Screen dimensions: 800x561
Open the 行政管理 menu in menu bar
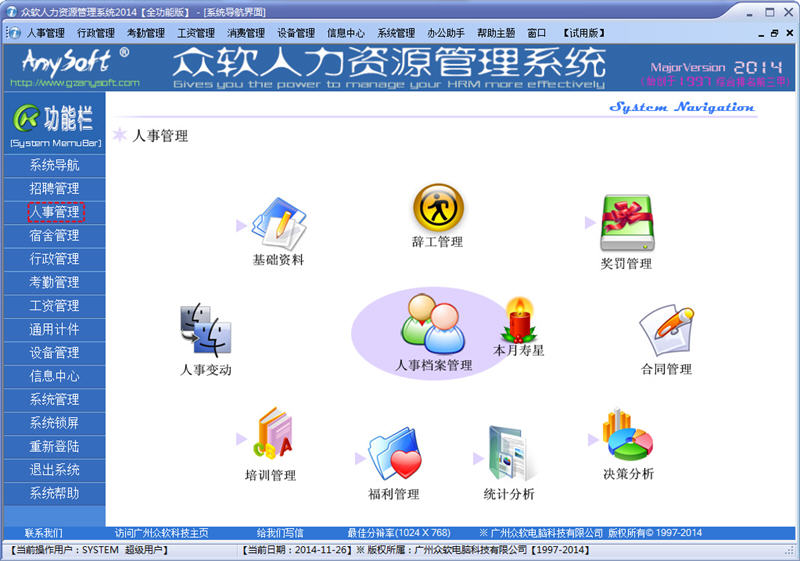pos(96,34)
